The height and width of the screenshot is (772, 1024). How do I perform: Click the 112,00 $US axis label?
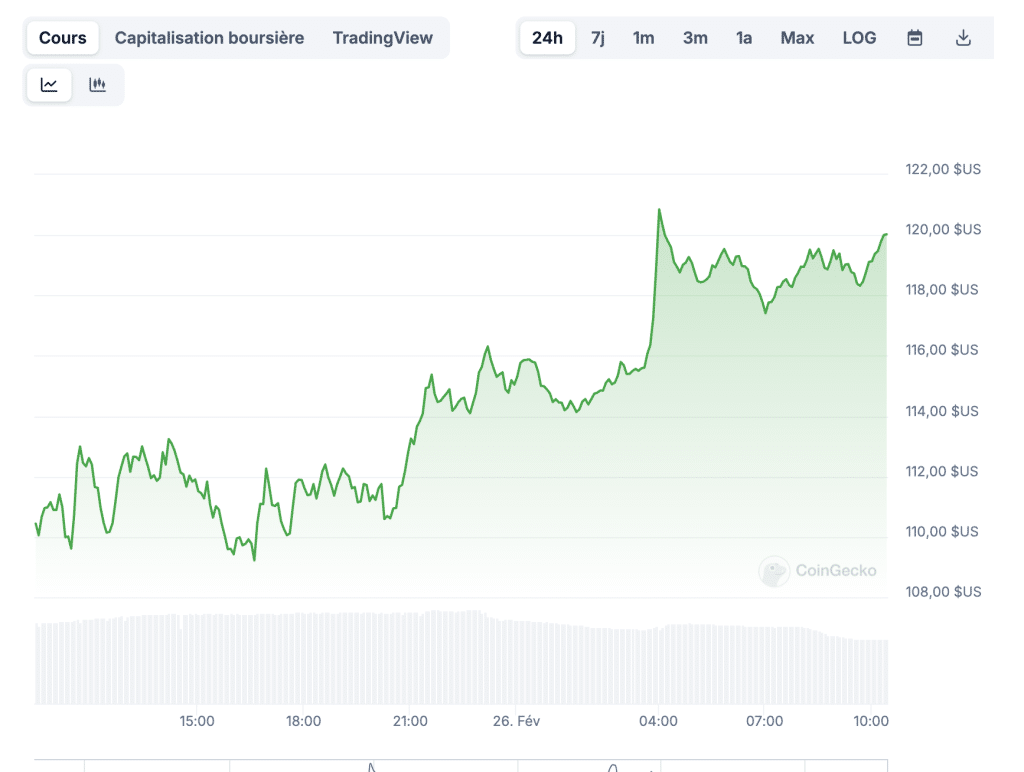(x=942, y=471)
